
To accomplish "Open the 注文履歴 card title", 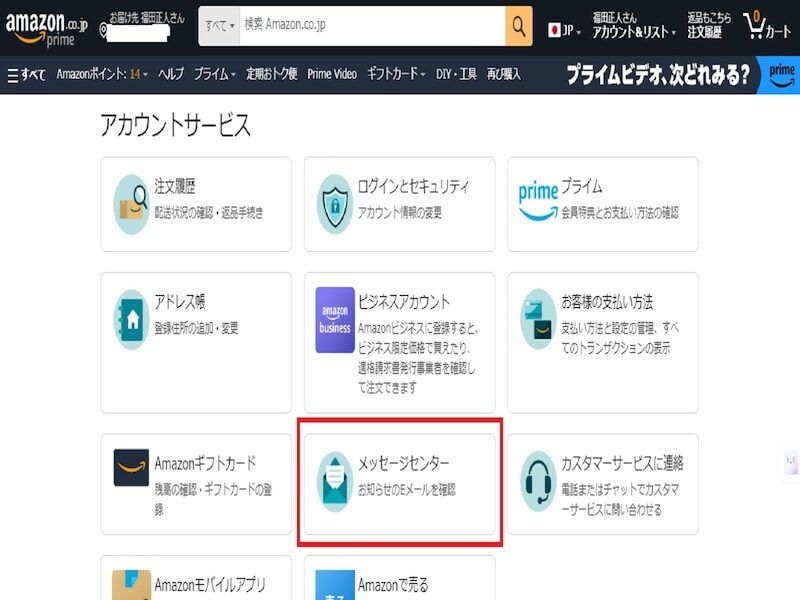I will point(175,187).
